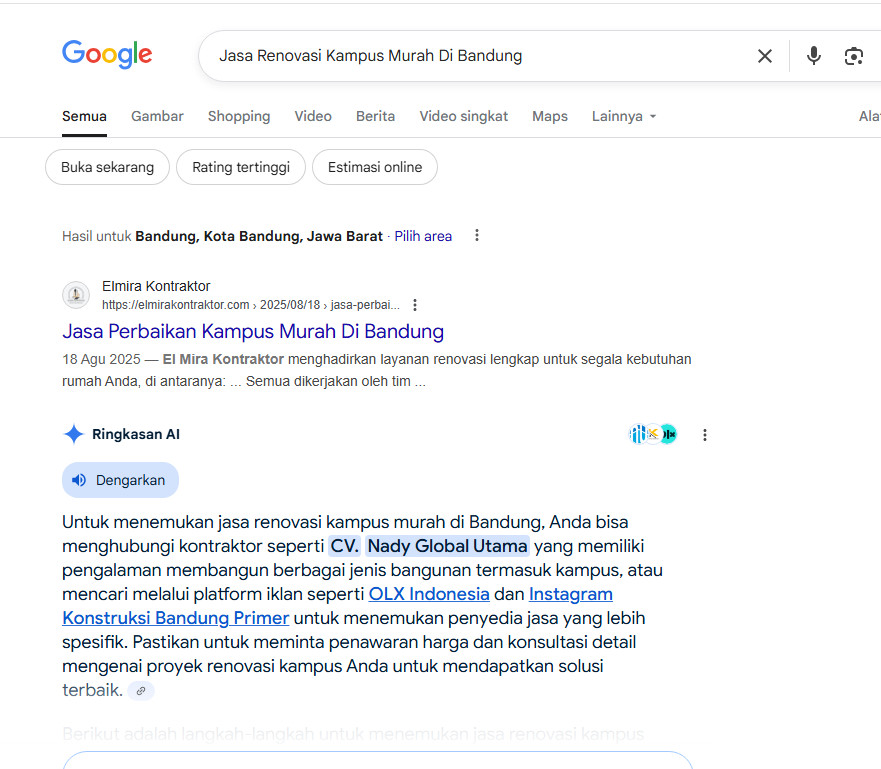Screen dimensions: 881x769
Task: Switch to the Maps tab
Action: [550, 116]
